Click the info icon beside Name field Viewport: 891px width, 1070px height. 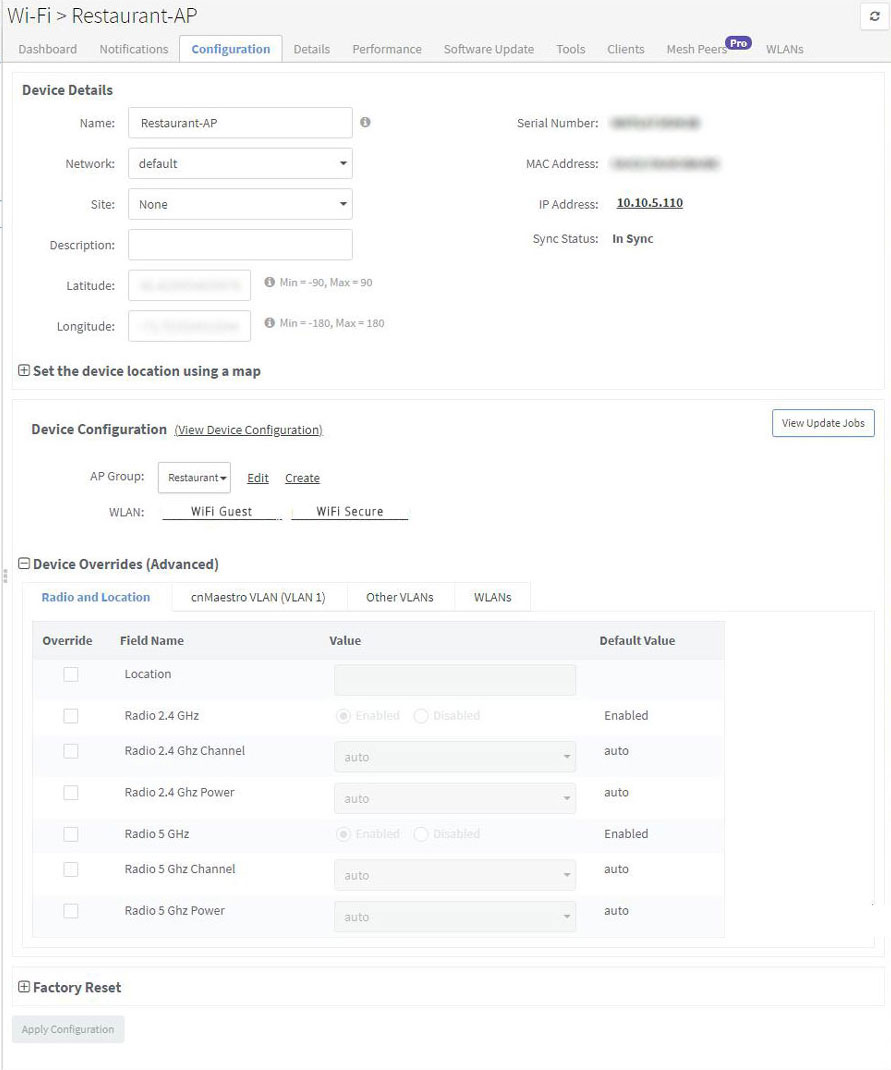coord(366,122)
